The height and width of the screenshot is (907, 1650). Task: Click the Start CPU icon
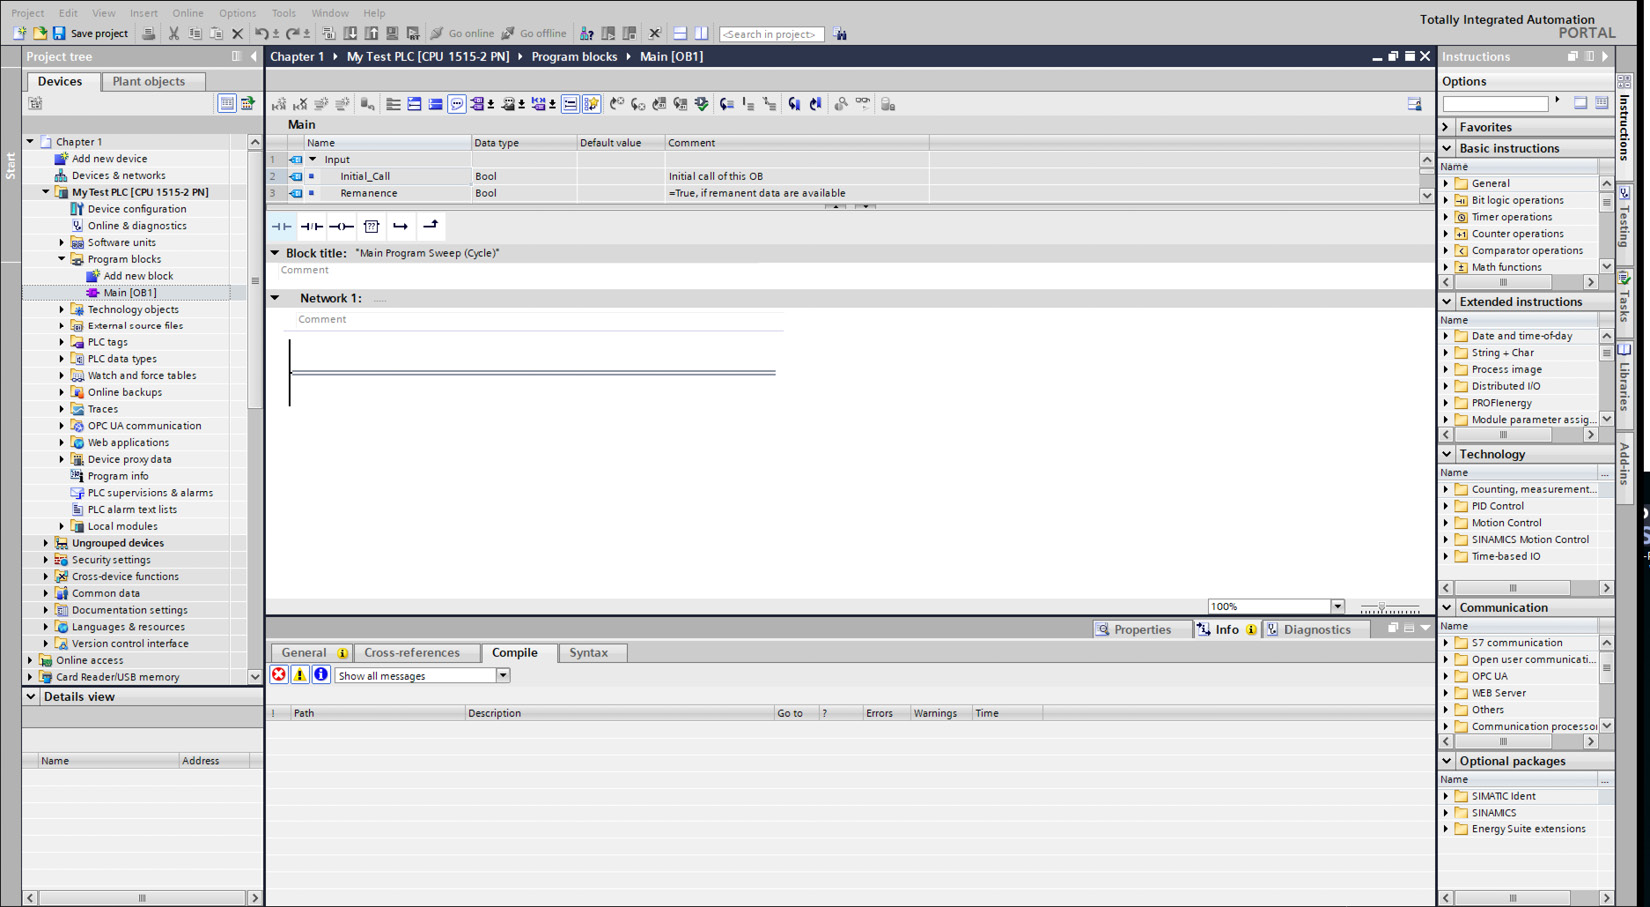pyautogui.click(x=608, y=34)
